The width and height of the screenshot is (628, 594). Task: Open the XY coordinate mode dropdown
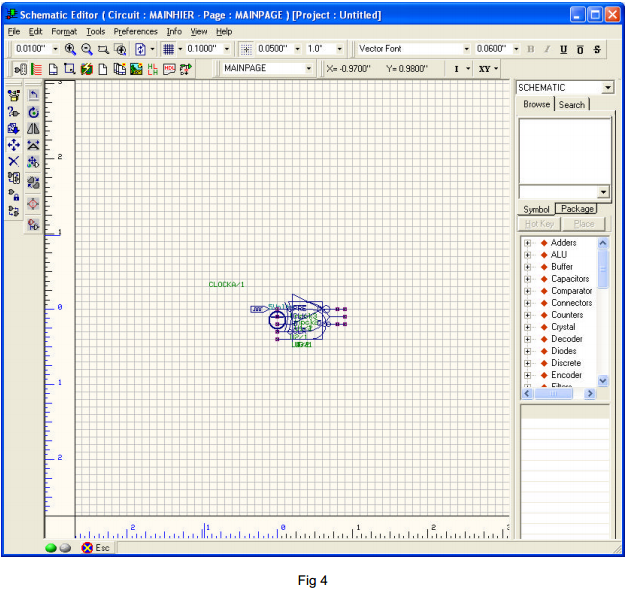point(496,68)
